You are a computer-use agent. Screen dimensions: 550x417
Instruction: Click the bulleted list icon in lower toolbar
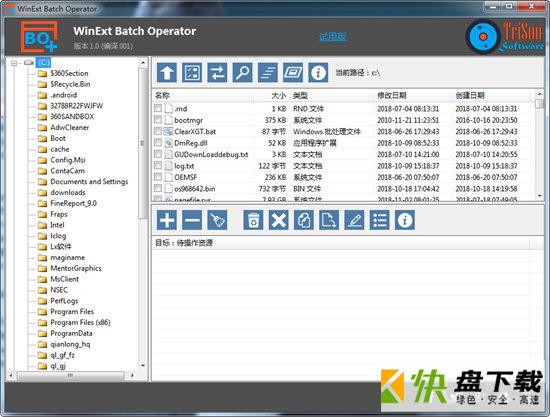tap(380, 220)
